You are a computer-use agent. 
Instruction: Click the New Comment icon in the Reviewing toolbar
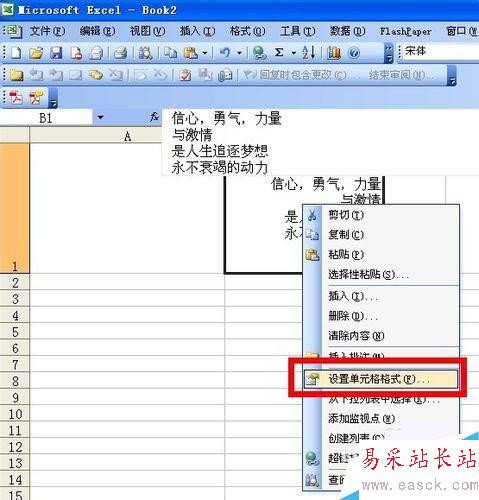point(16,75)
